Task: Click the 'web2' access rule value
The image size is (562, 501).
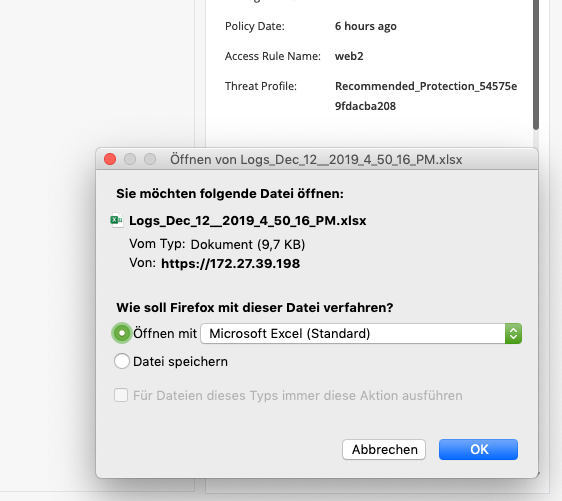Action: click(349, 56)
